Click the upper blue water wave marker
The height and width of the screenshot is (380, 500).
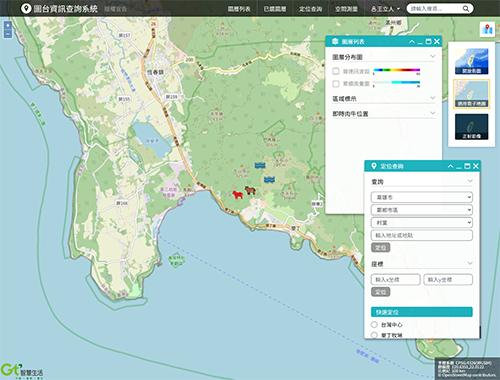tap(260, 165)
